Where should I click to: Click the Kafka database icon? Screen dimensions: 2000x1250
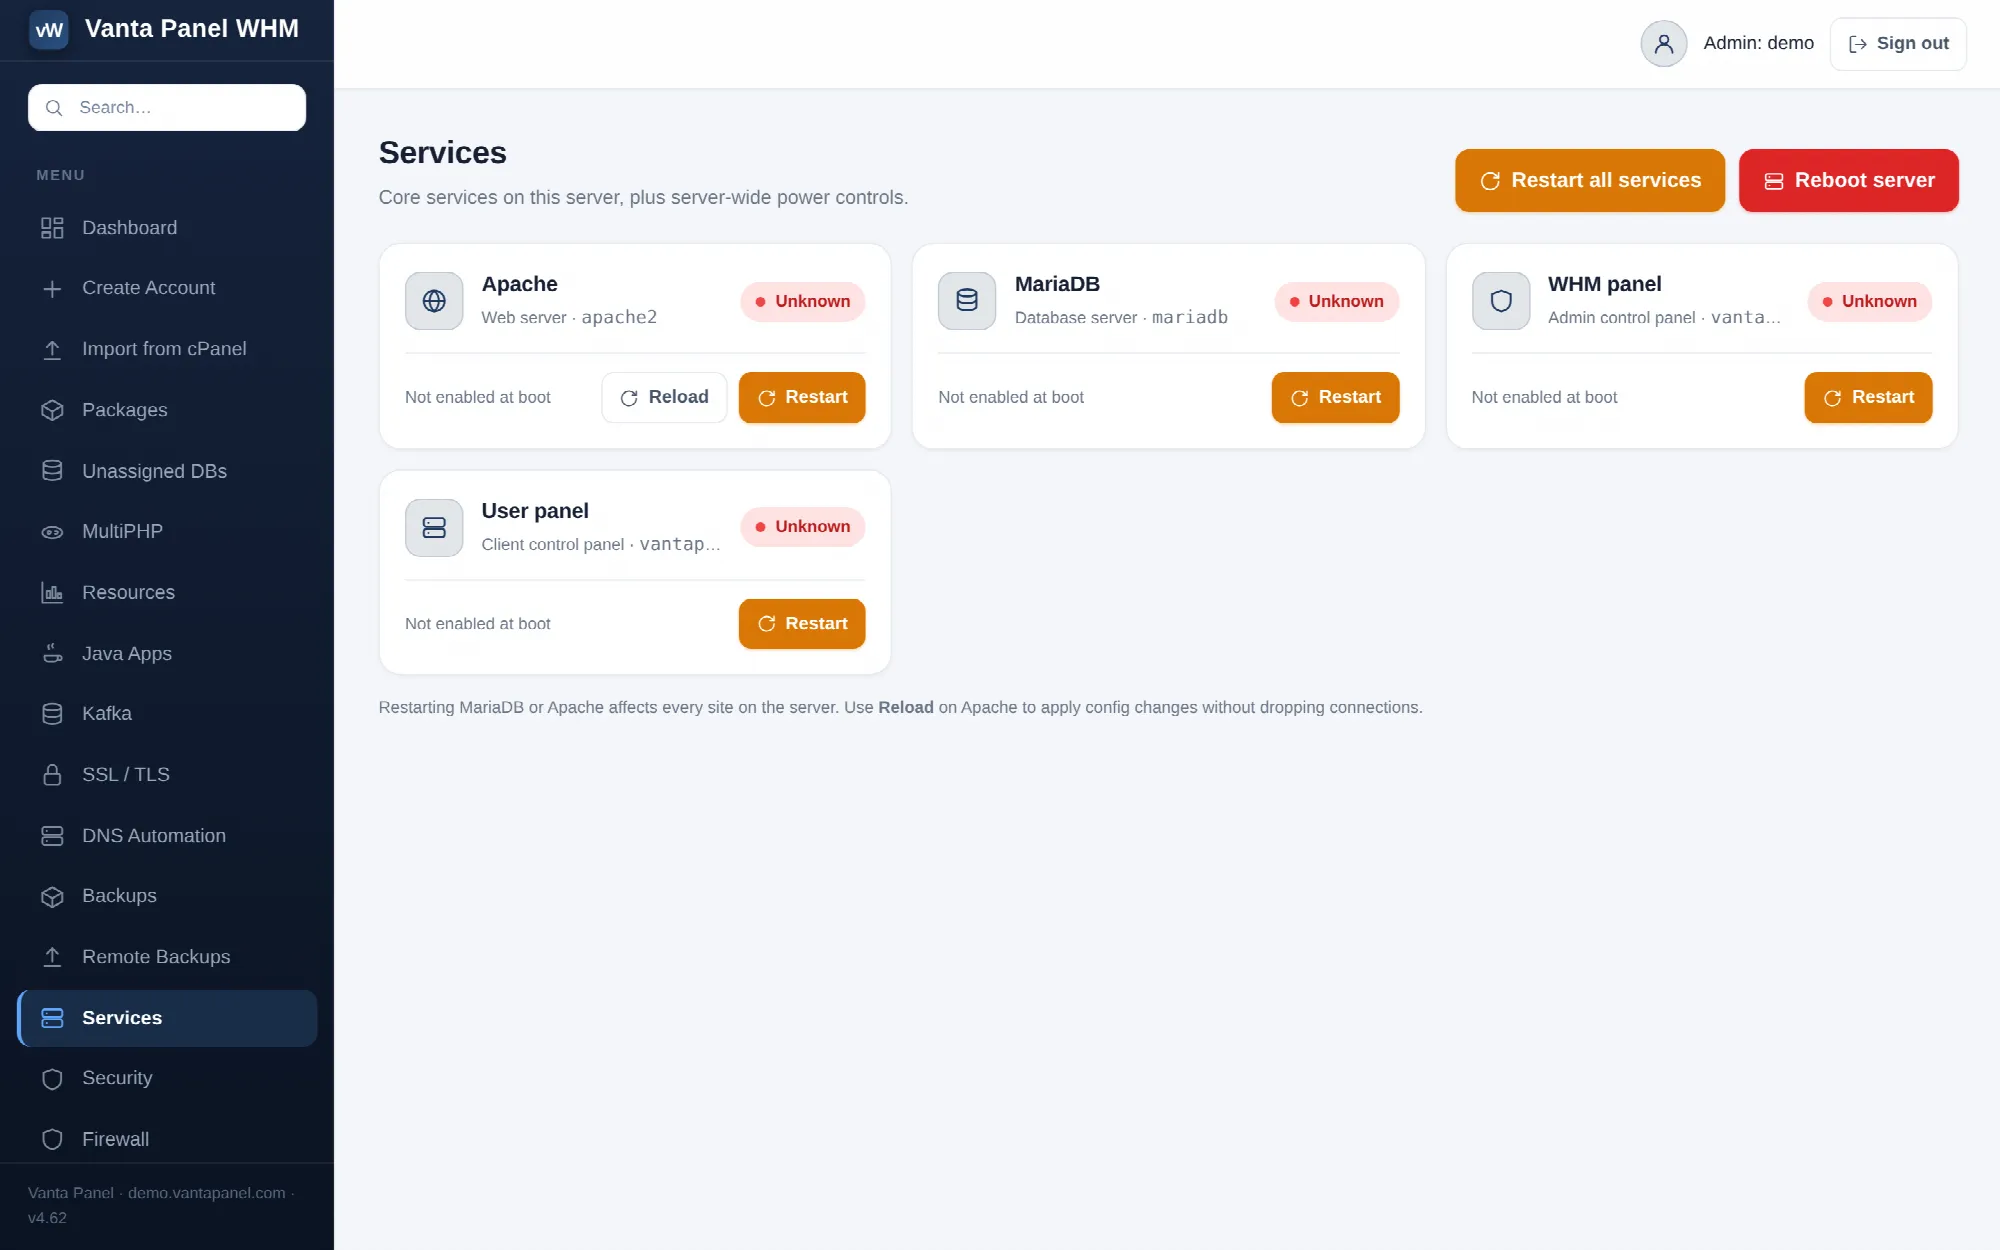(x=52, y=714)
